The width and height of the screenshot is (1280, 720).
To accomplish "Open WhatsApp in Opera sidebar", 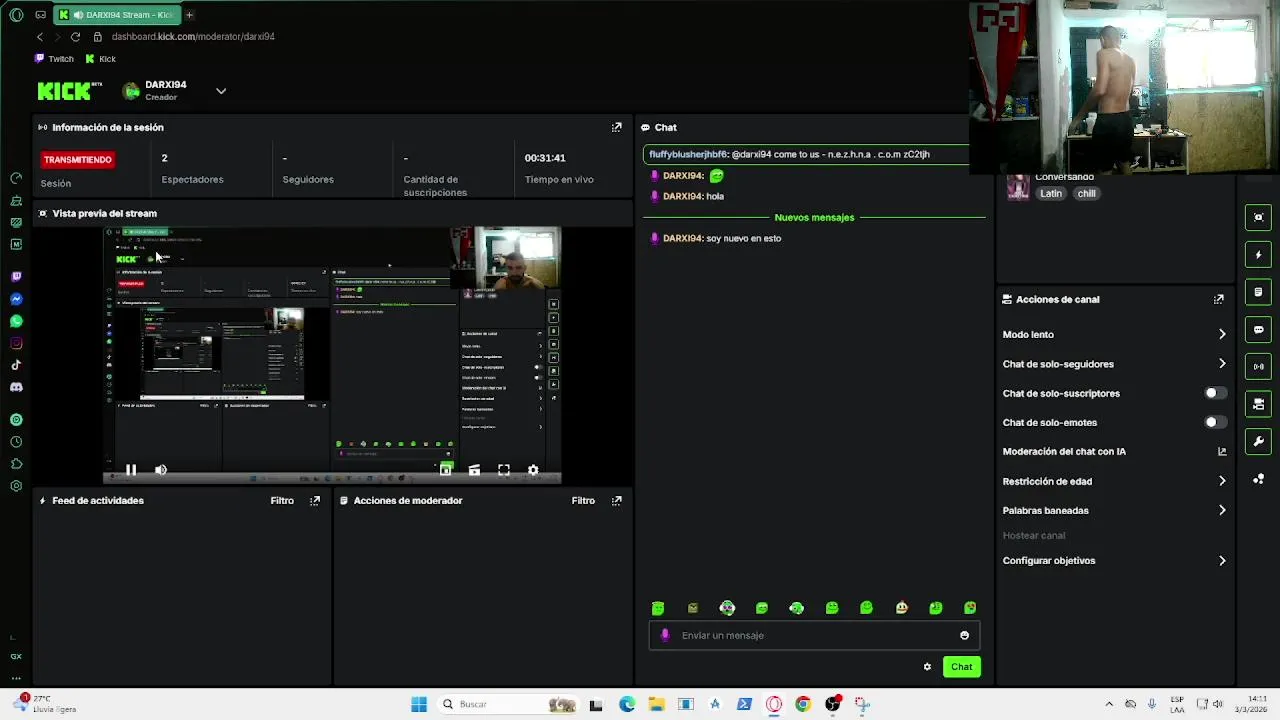I will (x=16, y=321).
